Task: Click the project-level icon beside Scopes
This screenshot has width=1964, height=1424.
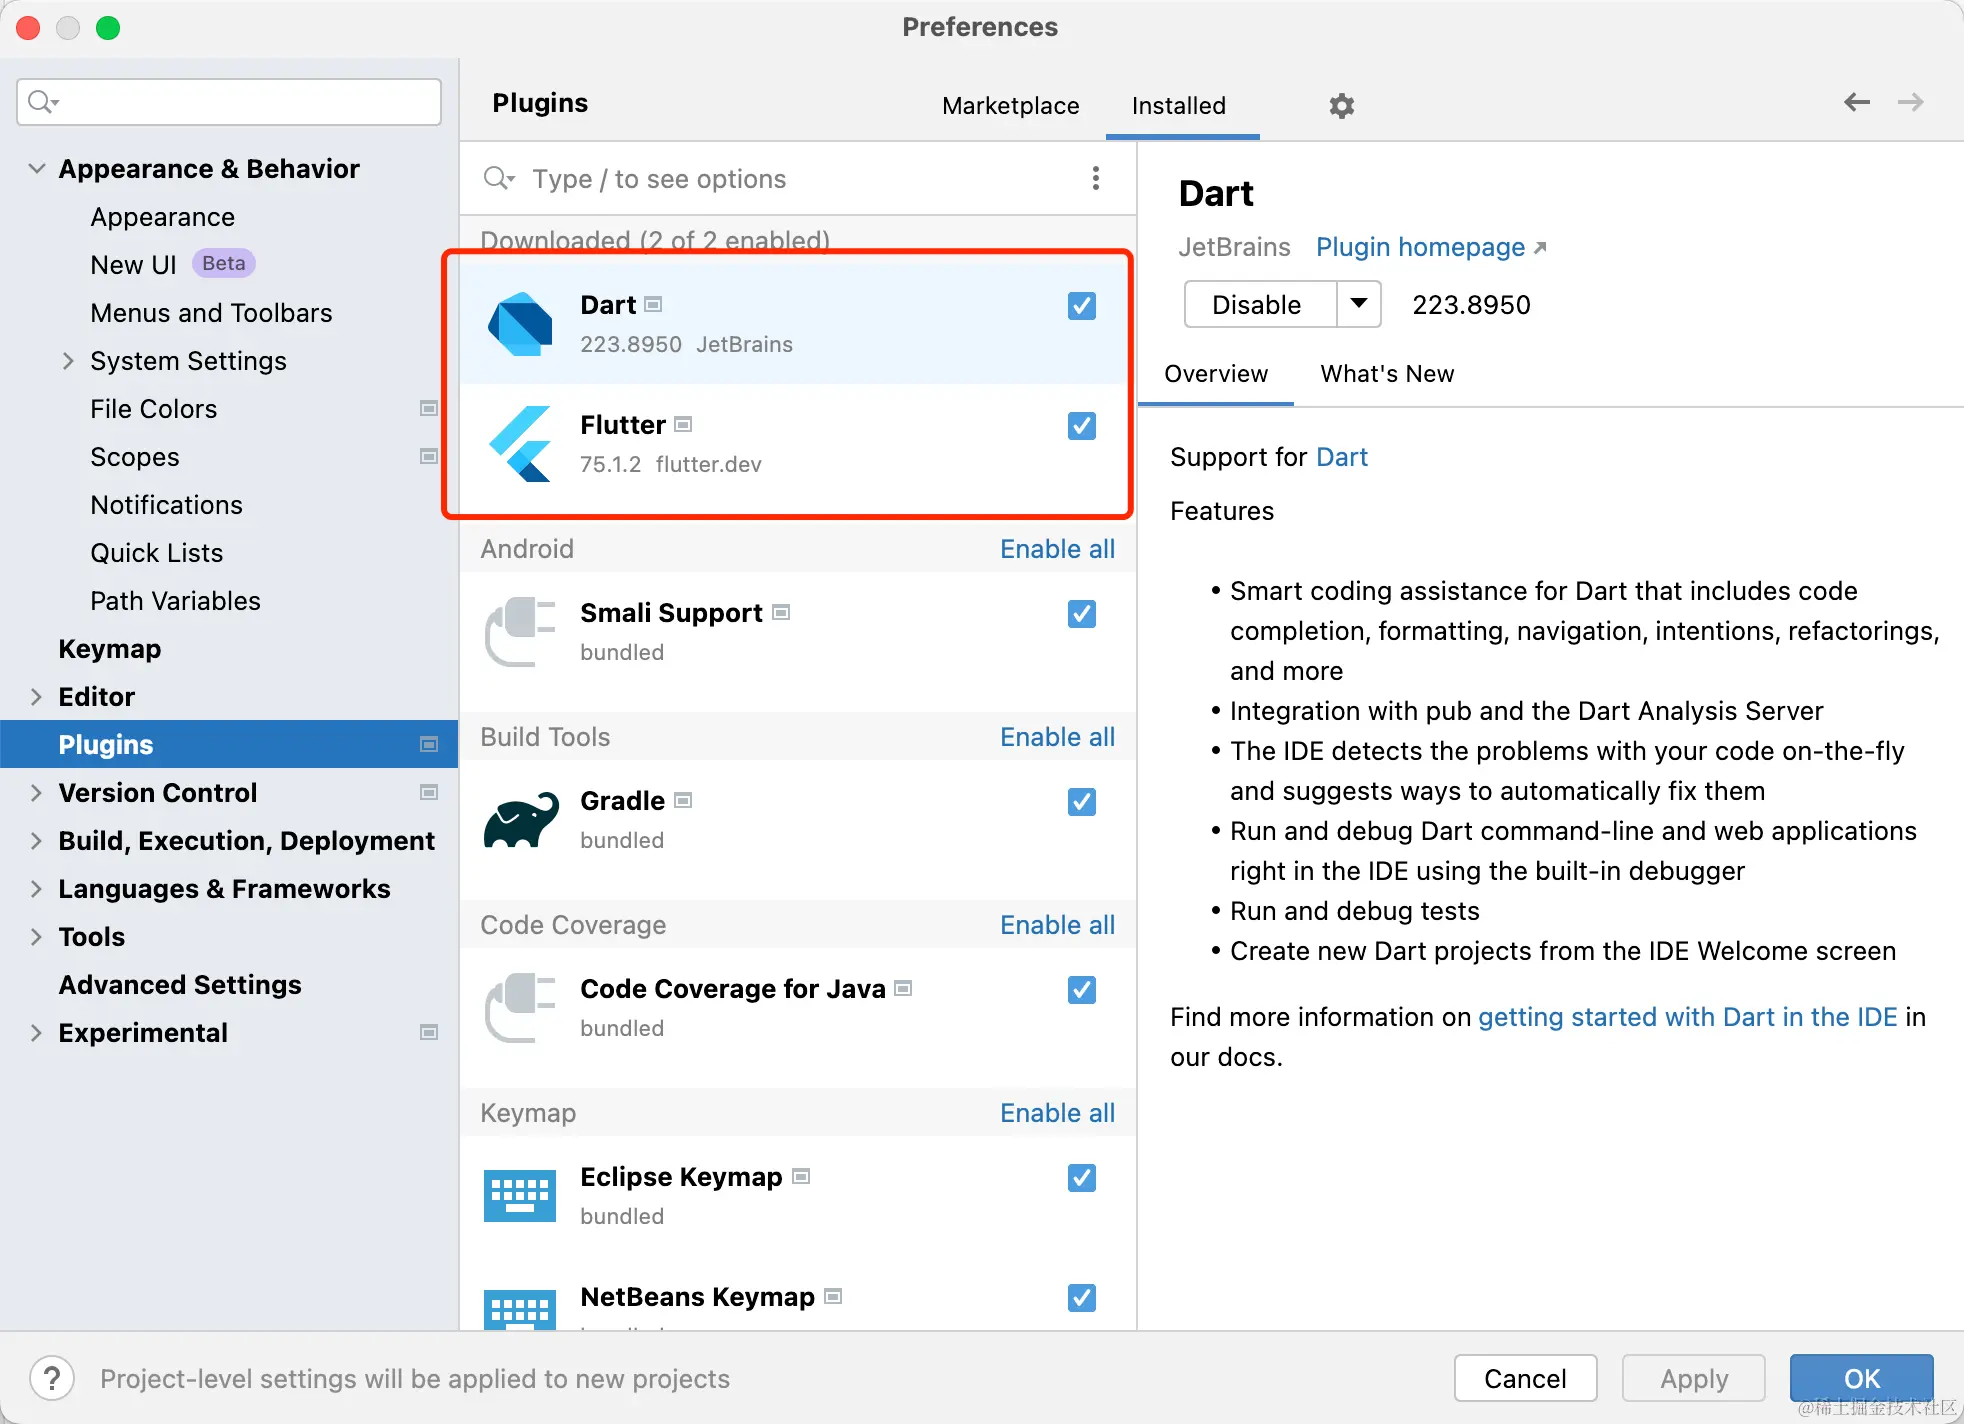Action: coord(429,456)
